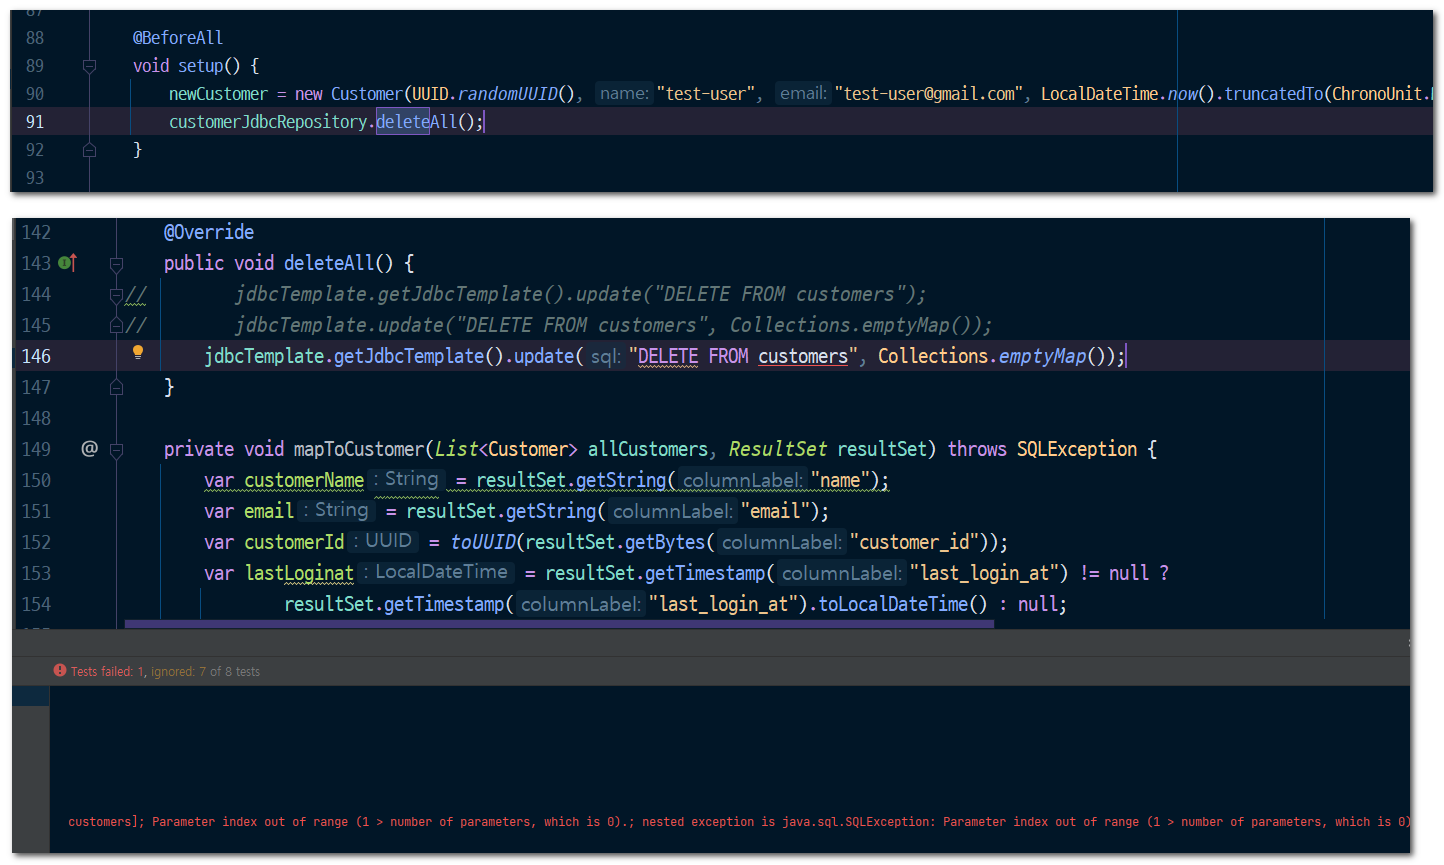The image size is (1444, 865).
Task: Click the fold end marker on line 92
Action: point(89,149)
